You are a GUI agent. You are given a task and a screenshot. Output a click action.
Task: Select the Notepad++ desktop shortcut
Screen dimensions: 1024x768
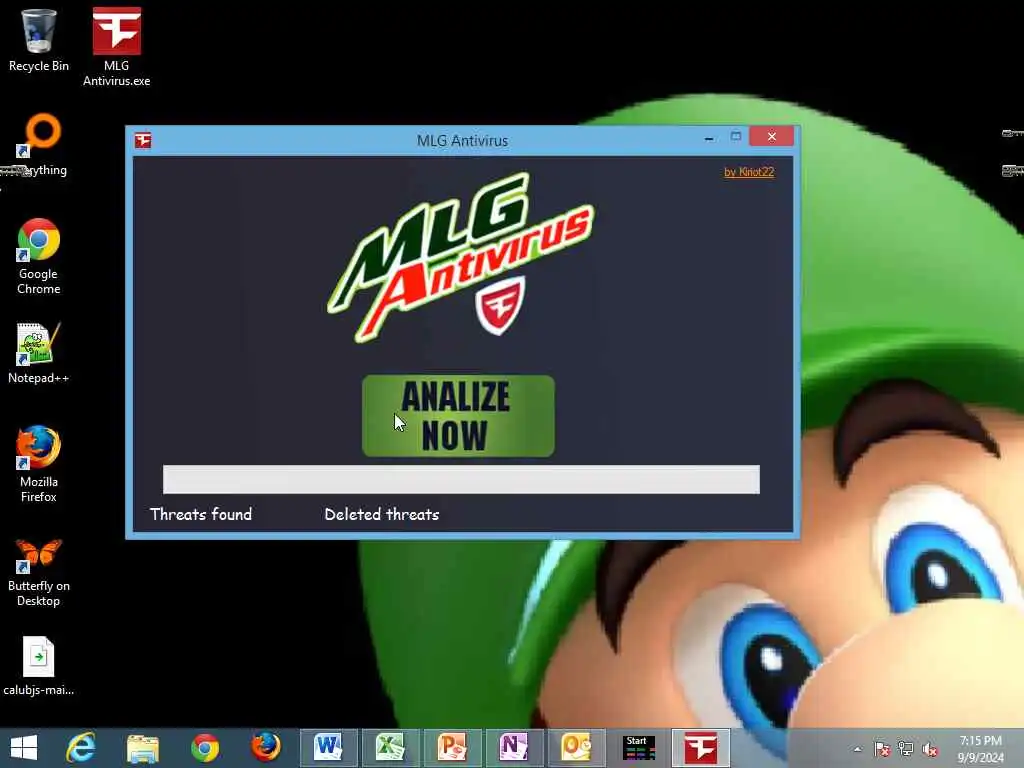click(x=39, y=353)
